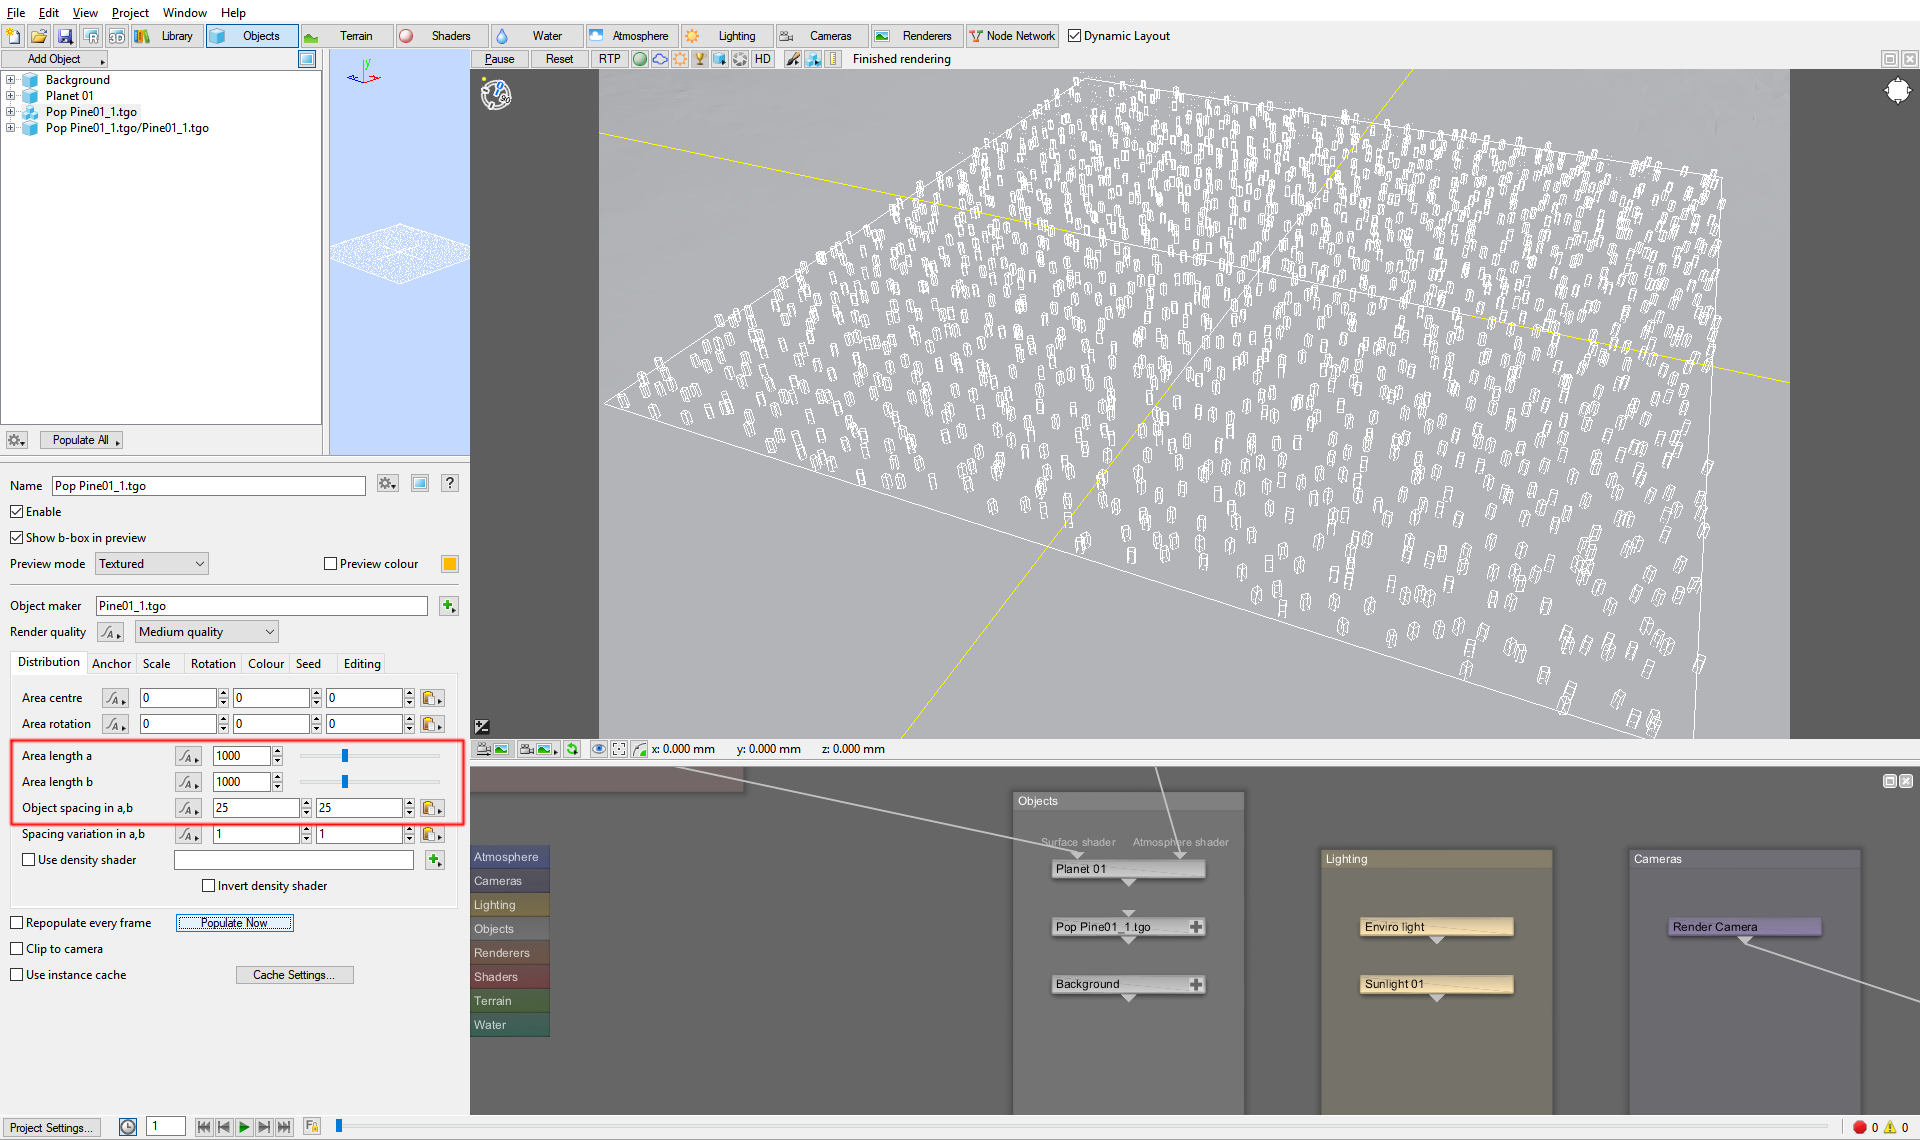Switch to the Colour tab

266,664
